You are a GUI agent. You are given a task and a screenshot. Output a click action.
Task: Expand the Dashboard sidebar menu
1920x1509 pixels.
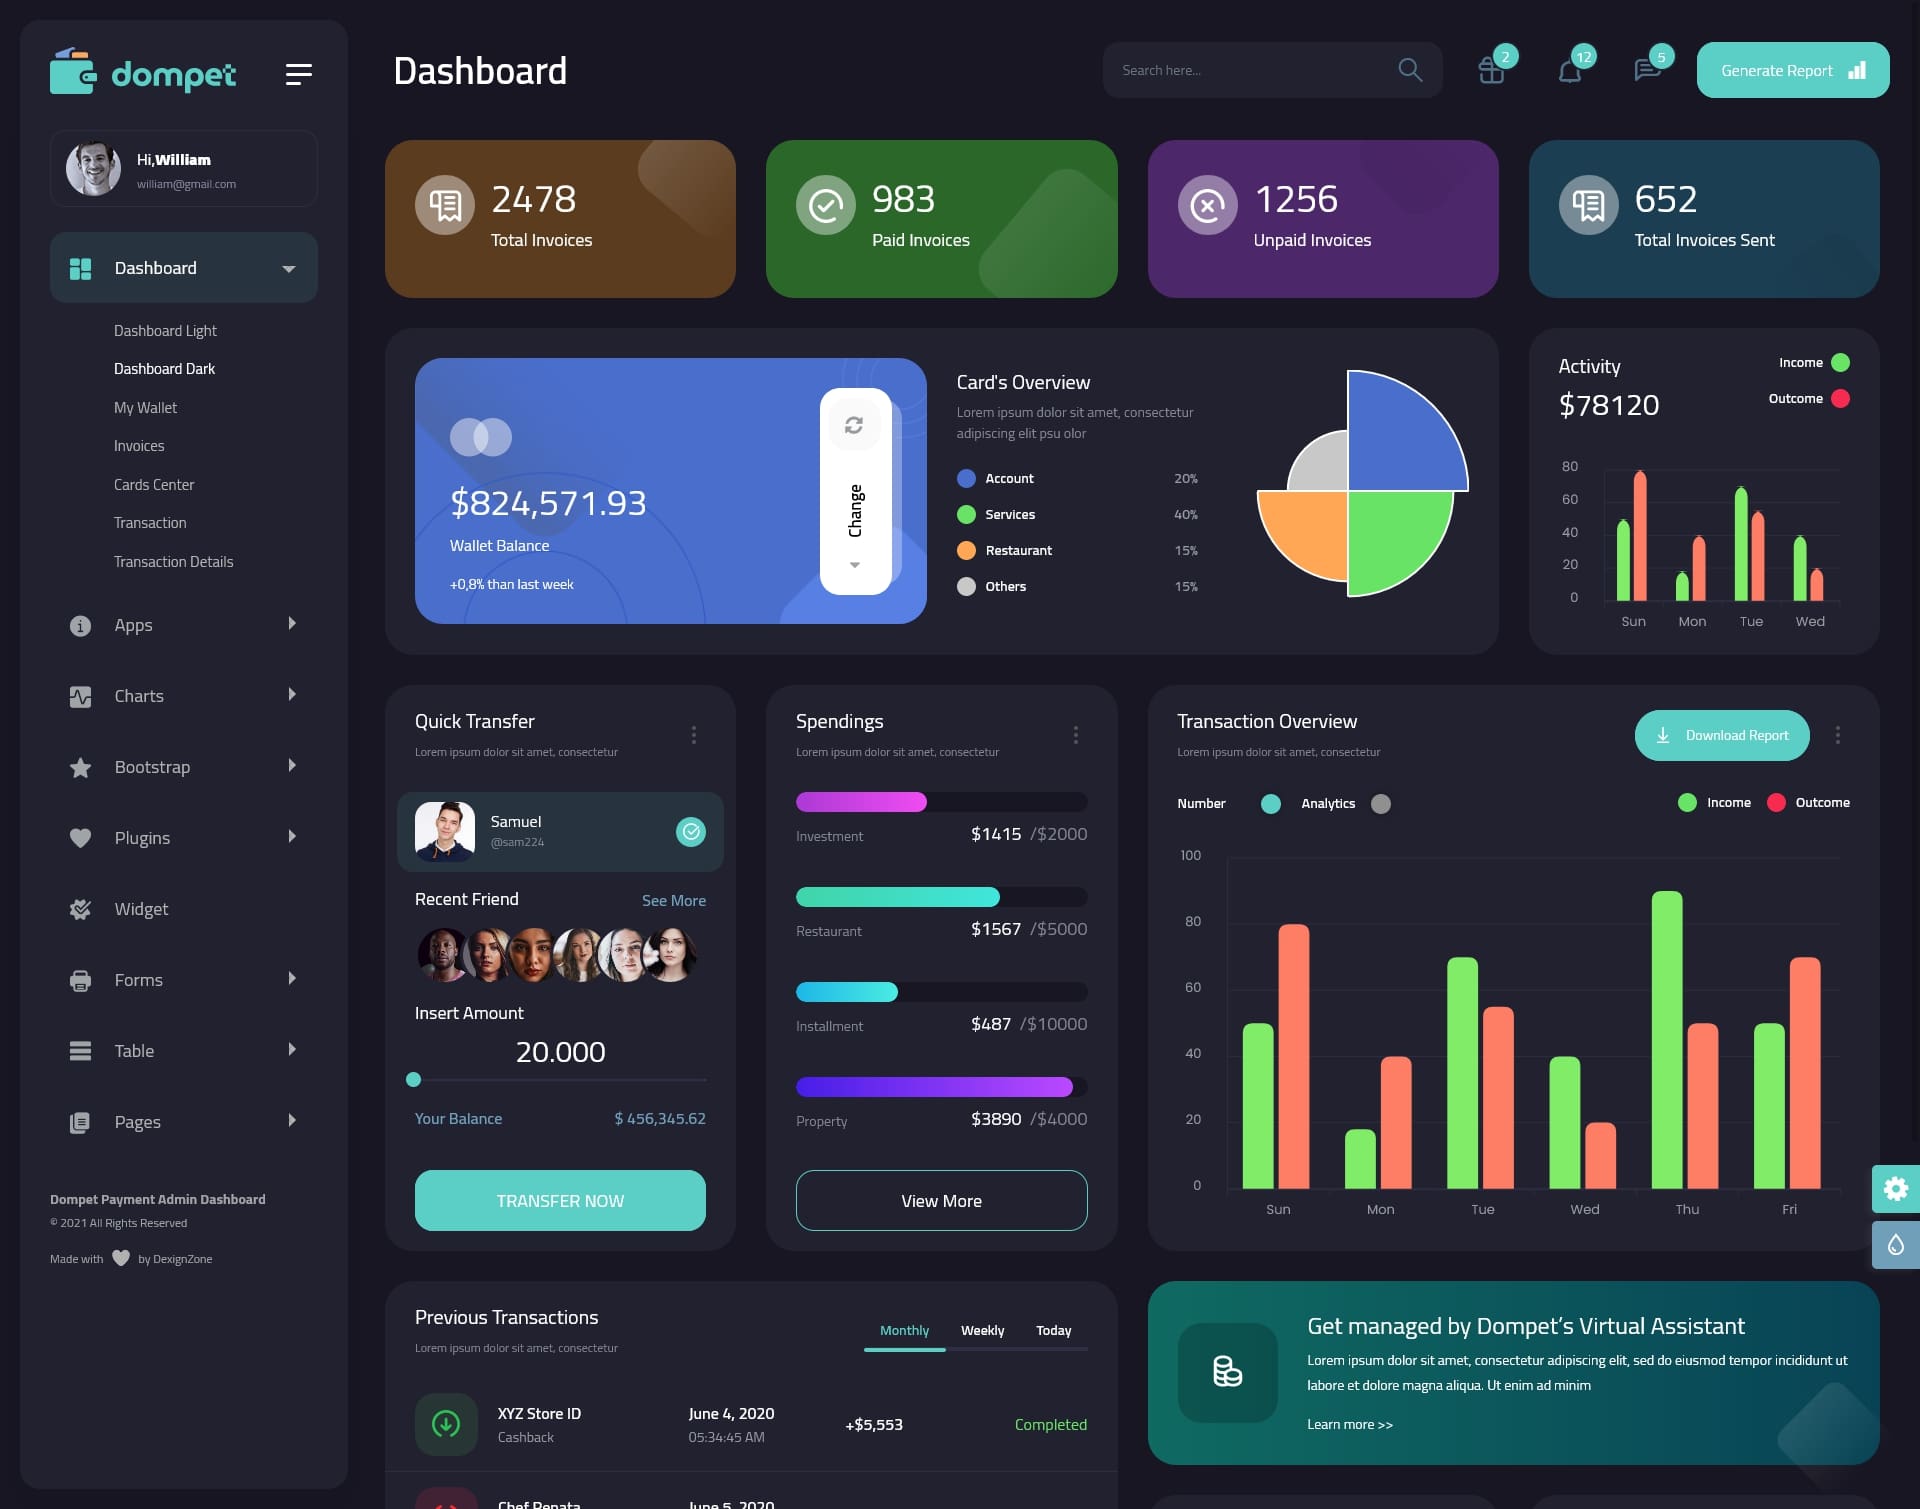coord(290,268)
